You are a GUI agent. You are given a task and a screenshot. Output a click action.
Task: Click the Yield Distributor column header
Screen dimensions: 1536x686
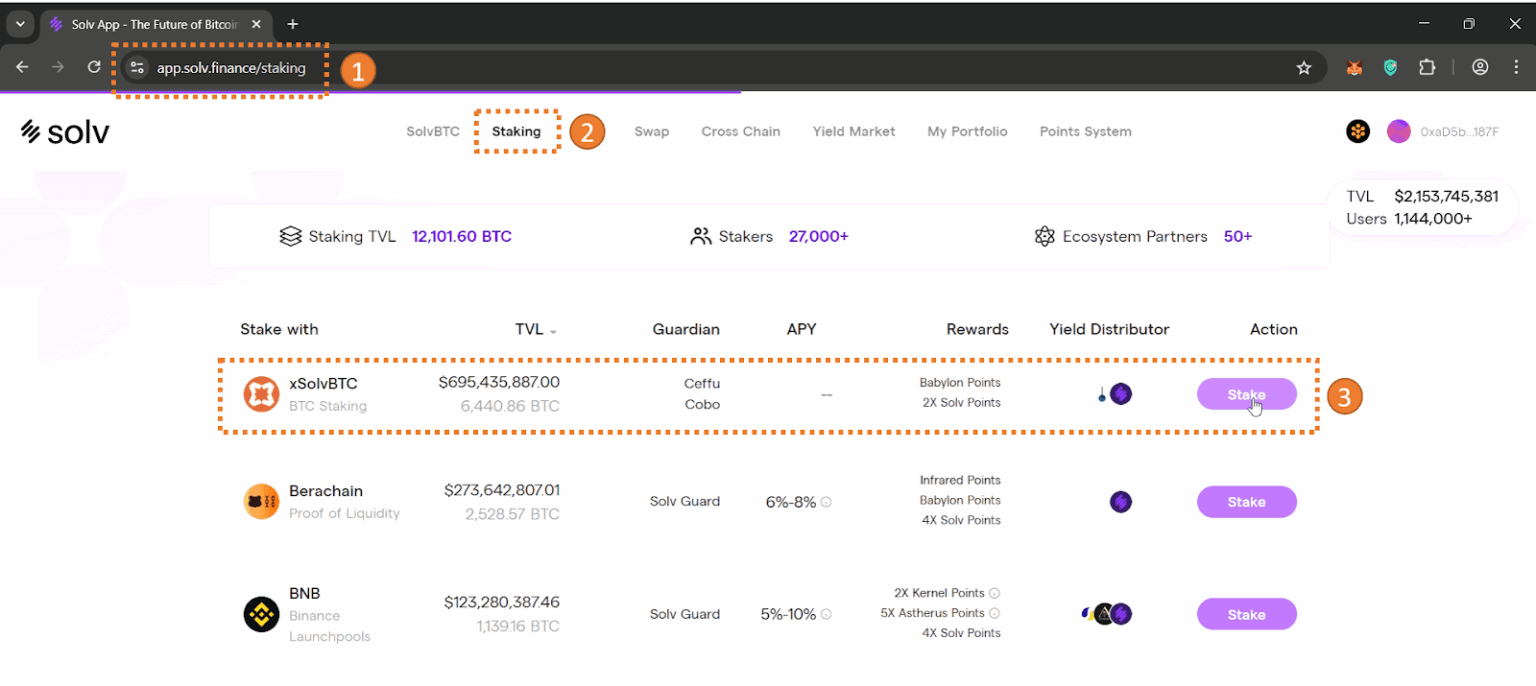point(1109,329)
